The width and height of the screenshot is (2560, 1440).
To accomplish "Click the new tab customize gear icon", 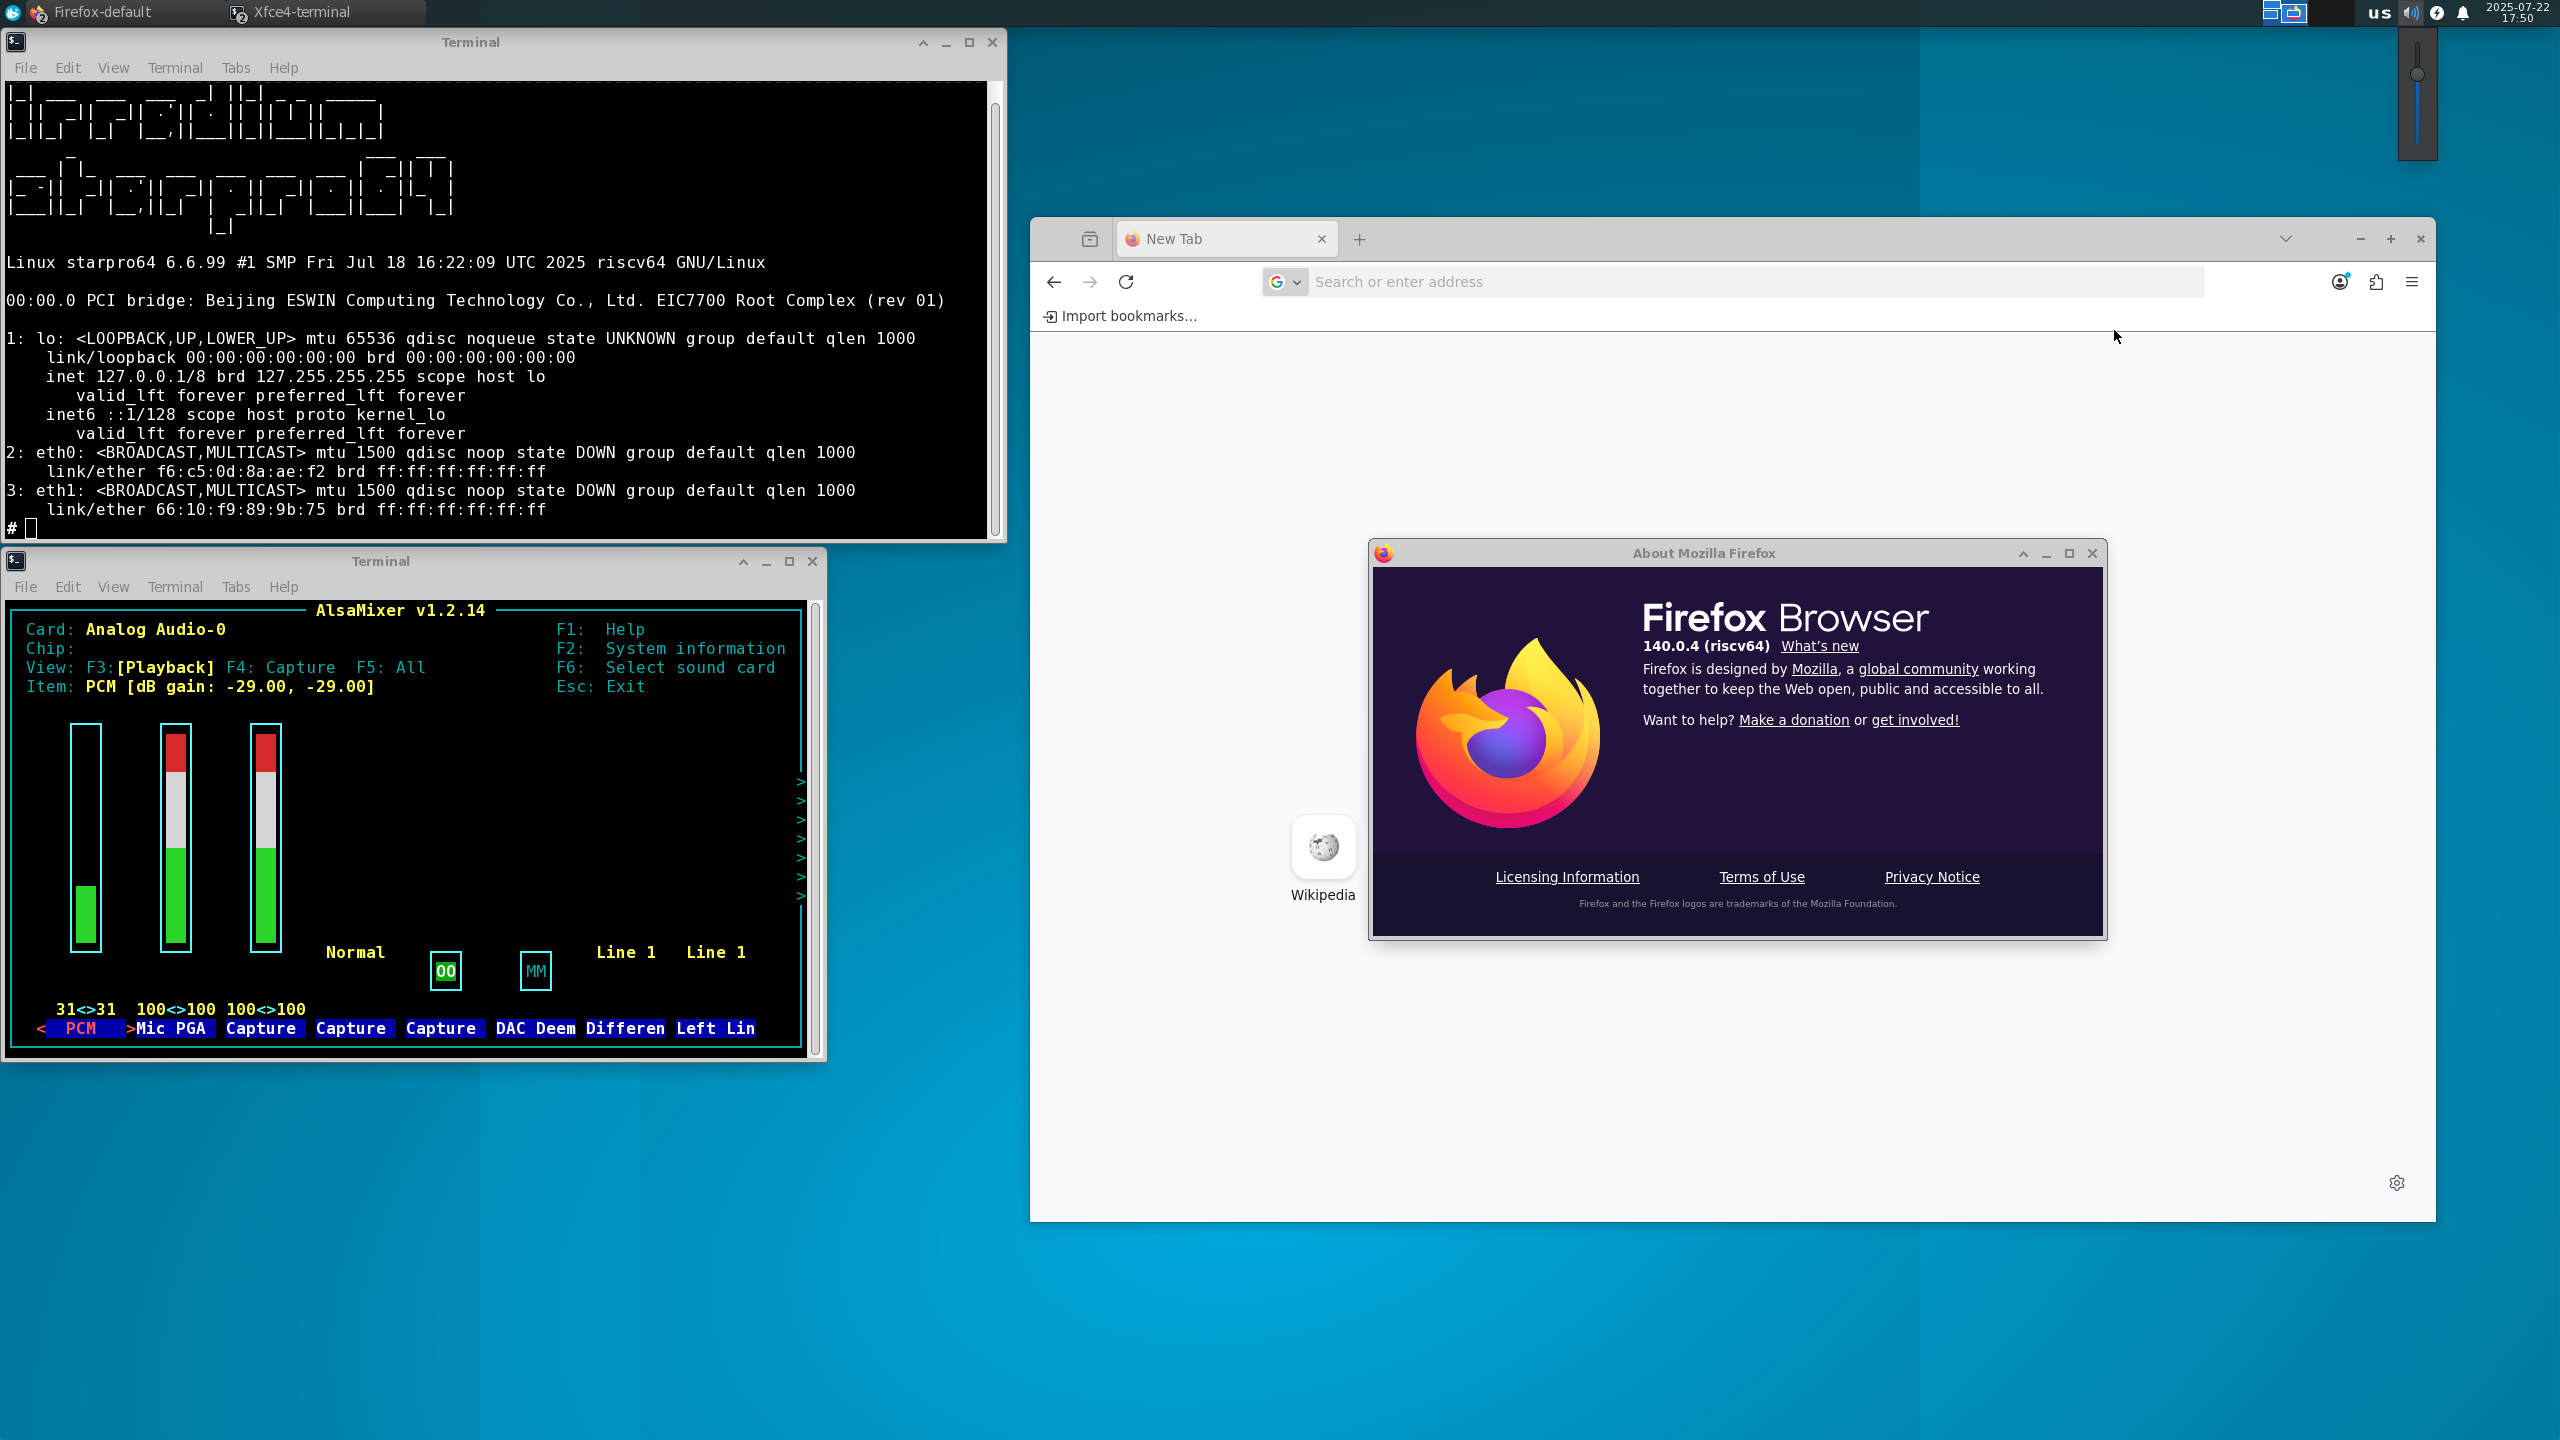I will click(x=2397, y=1183).
